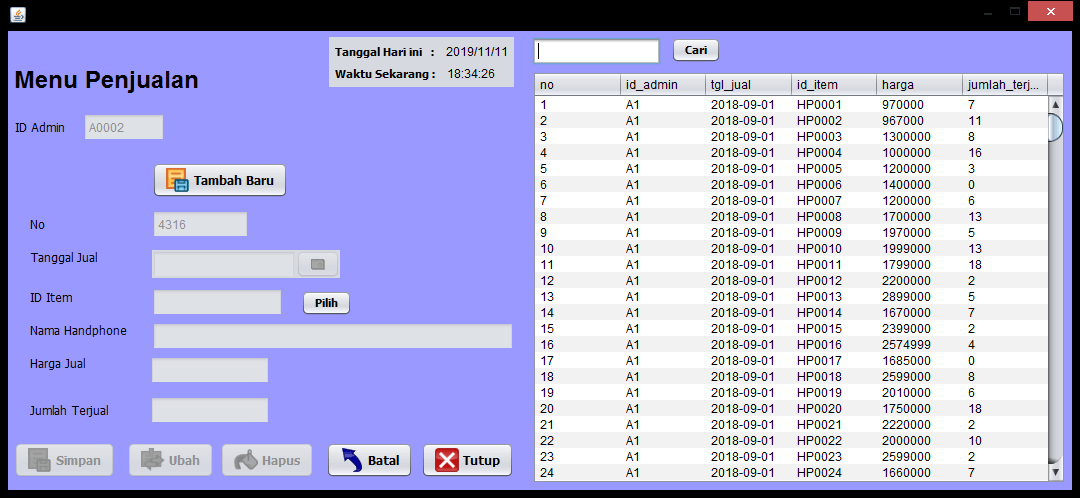Sort table by id_admin column header
Image resolution: width=1080 pixels, height=498 pixels.
click(662, 85)
